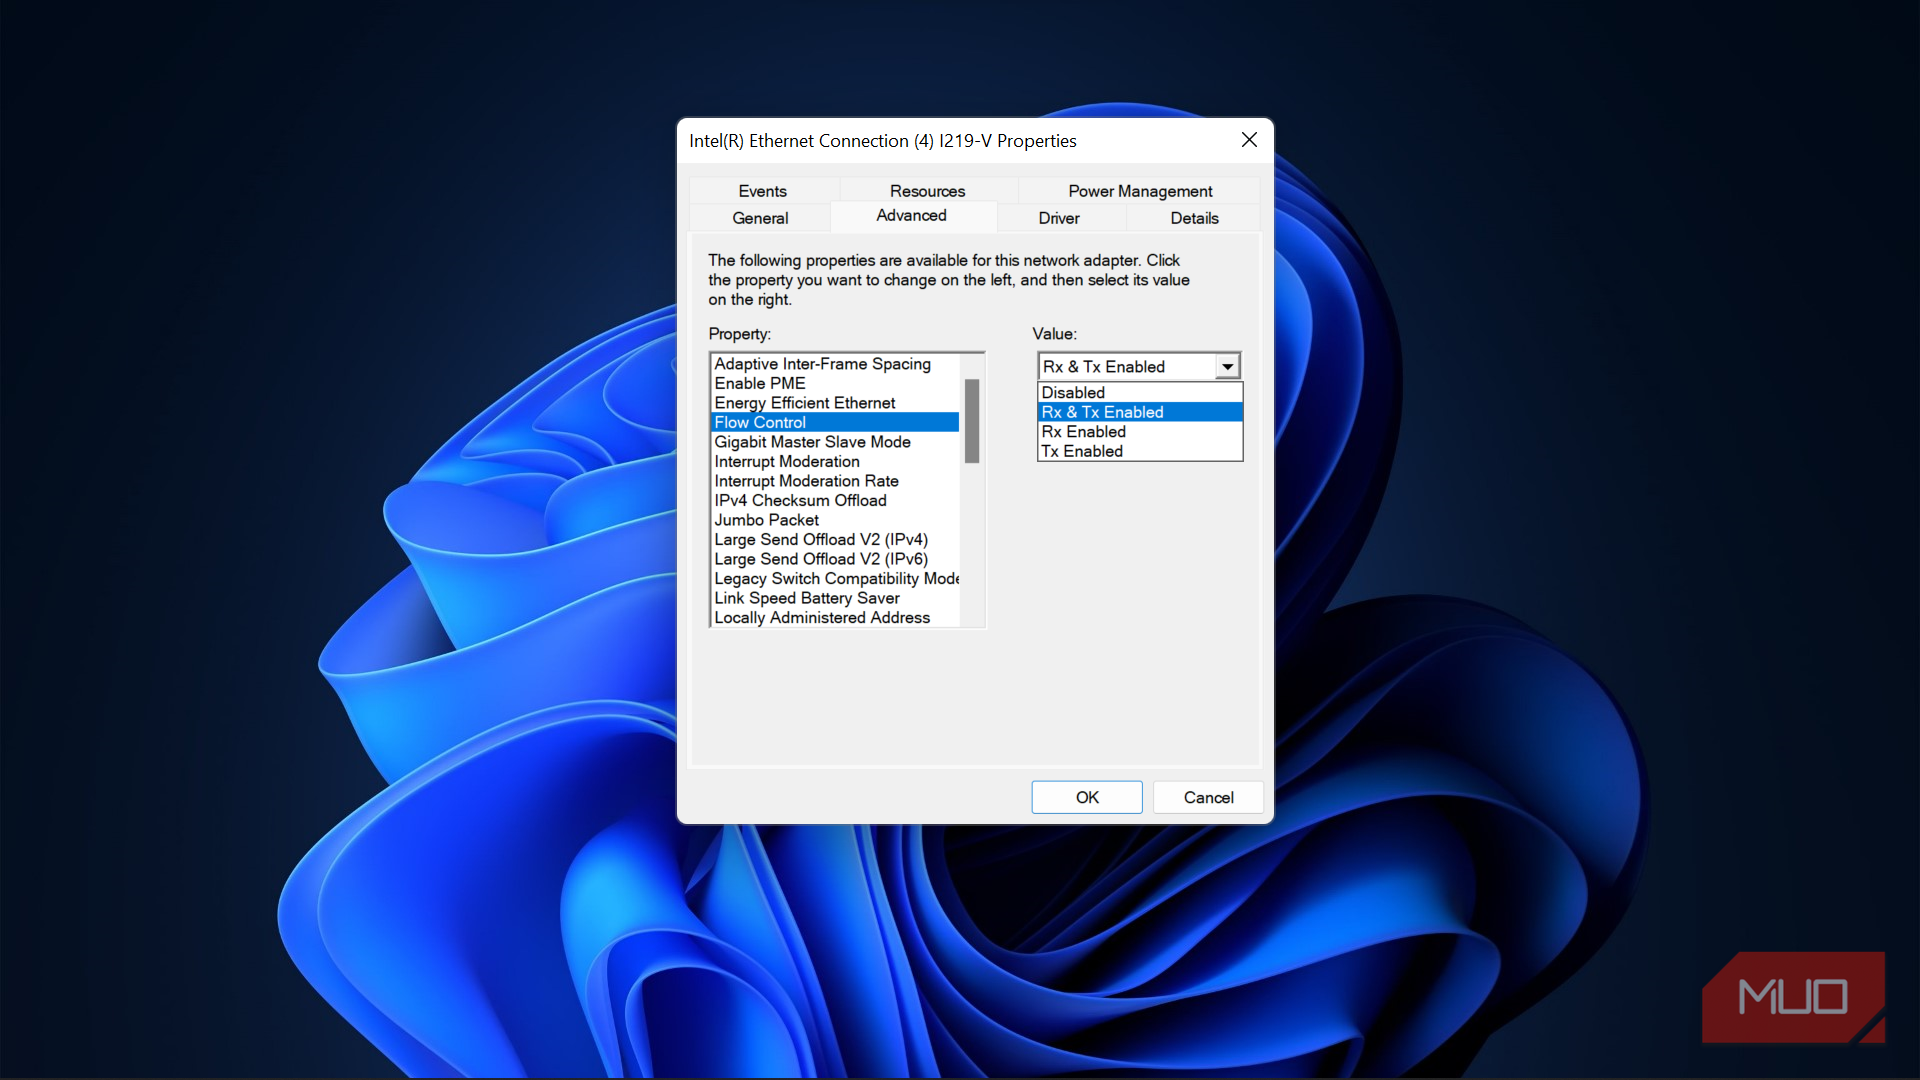This screenshot has width=1920, height=1080.
Task: Click the Cancel button
Action: [x=1208, y=797]
